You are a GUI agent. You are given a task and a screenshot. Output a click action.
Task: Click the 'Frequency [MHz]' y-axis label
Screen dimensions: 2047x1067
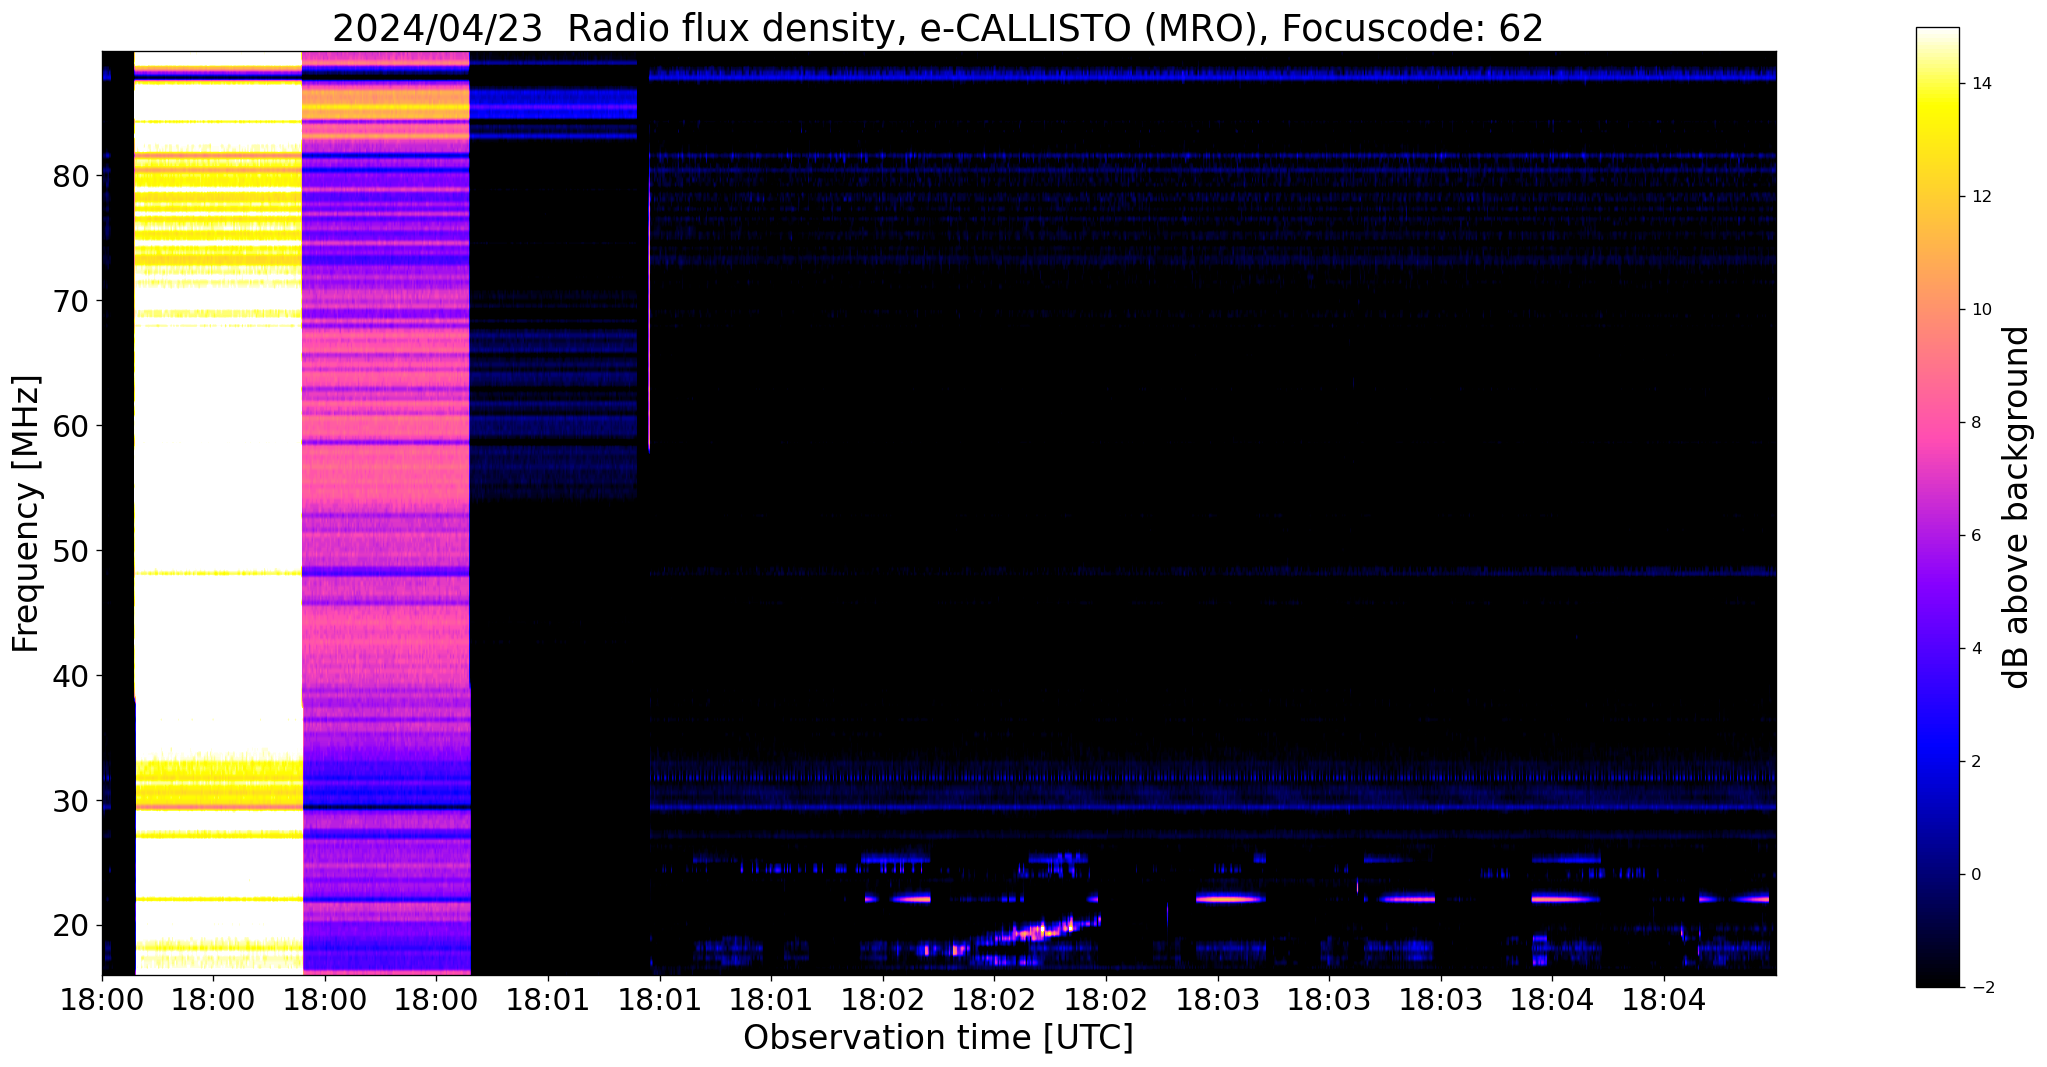tap(26, 514)
